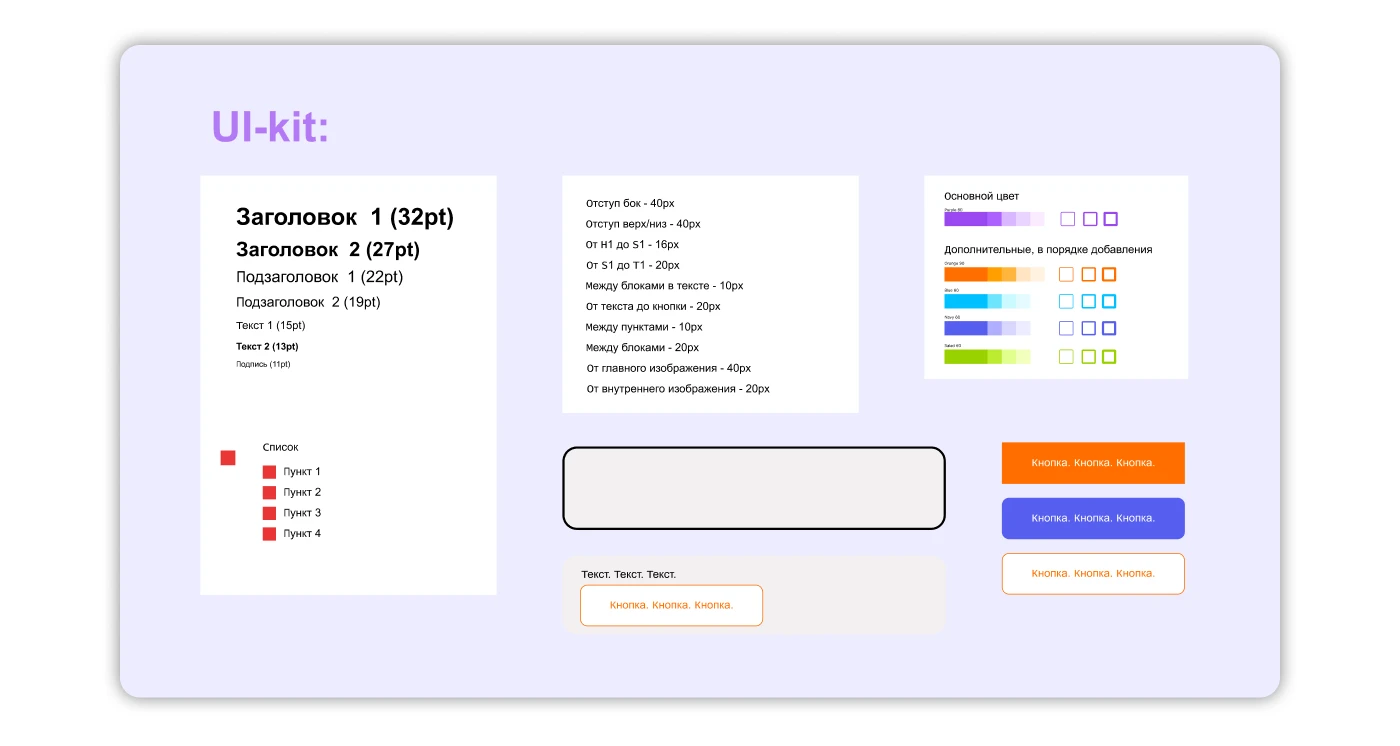1400x746 pixels.
Task: Click the red bullet beside Пункт 4
Action: [269, 534]
